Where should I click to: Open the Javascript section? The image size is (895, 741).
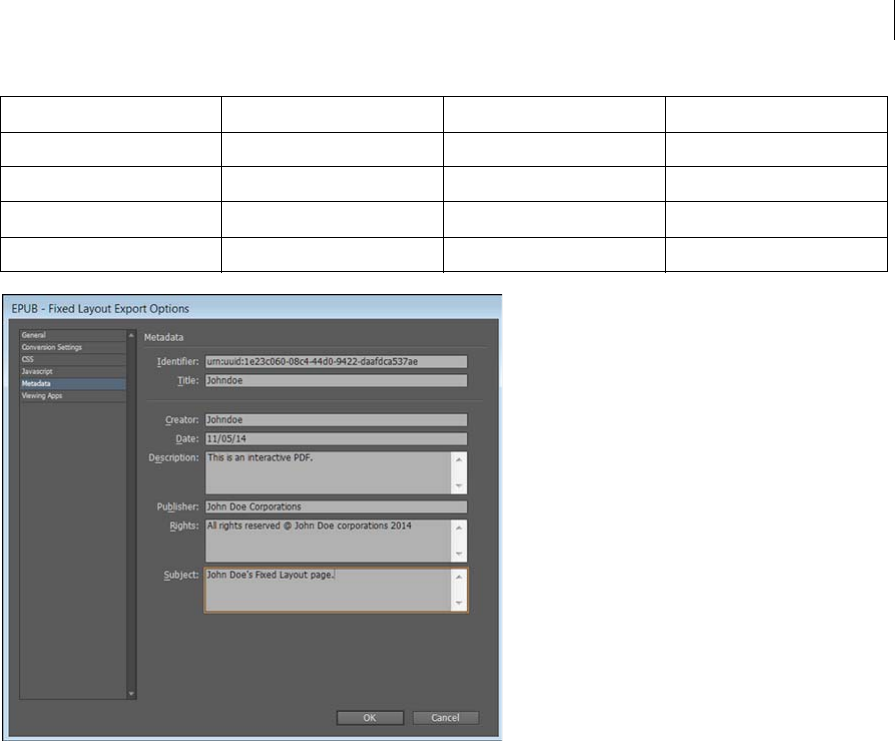[x=72, y=371]
